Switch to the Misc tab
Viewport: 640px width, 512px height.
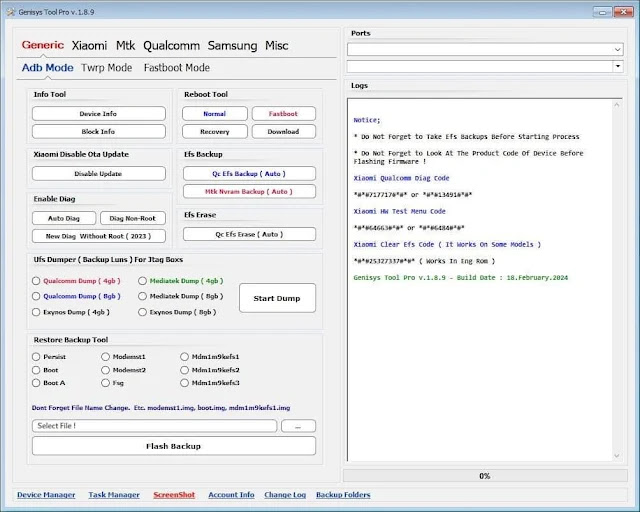pyautogui.click(x=277, y=45)
